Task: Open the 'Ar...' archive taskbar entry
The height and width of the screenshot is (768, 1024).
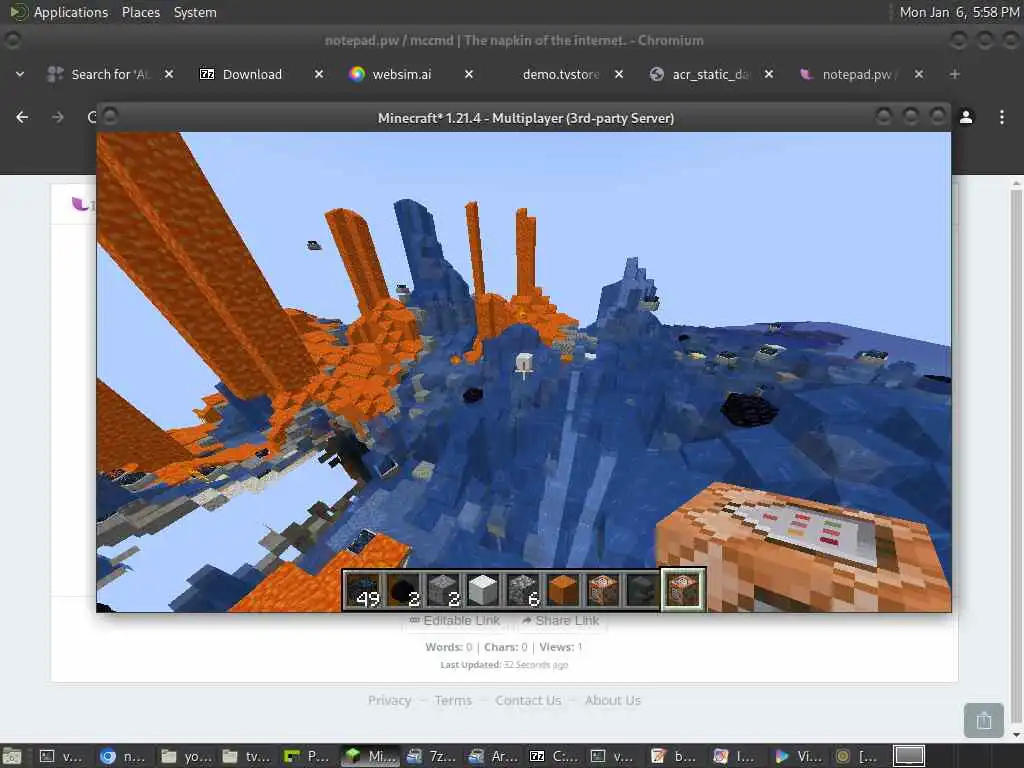Action: tap(493, 756)
